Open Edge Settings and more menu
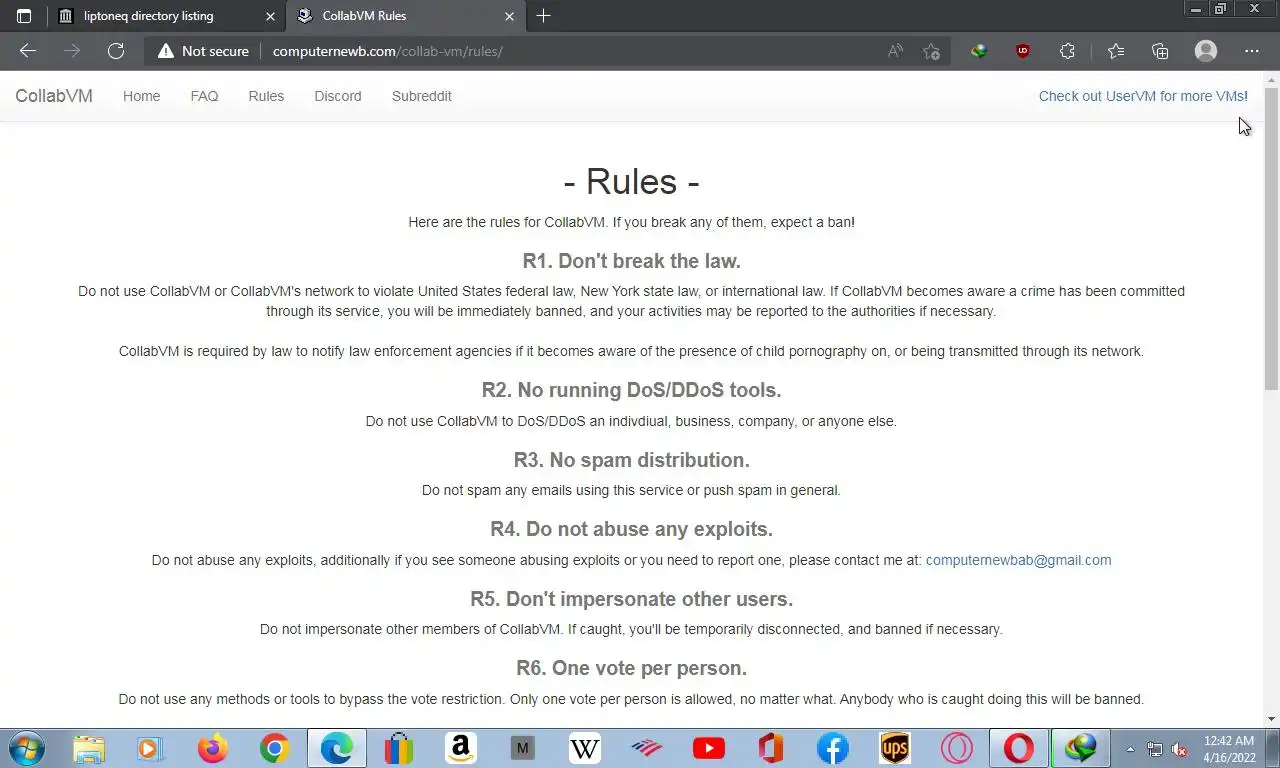Image resolution: width=1280 pixels, height=768 pixels. click(1252, 51)
